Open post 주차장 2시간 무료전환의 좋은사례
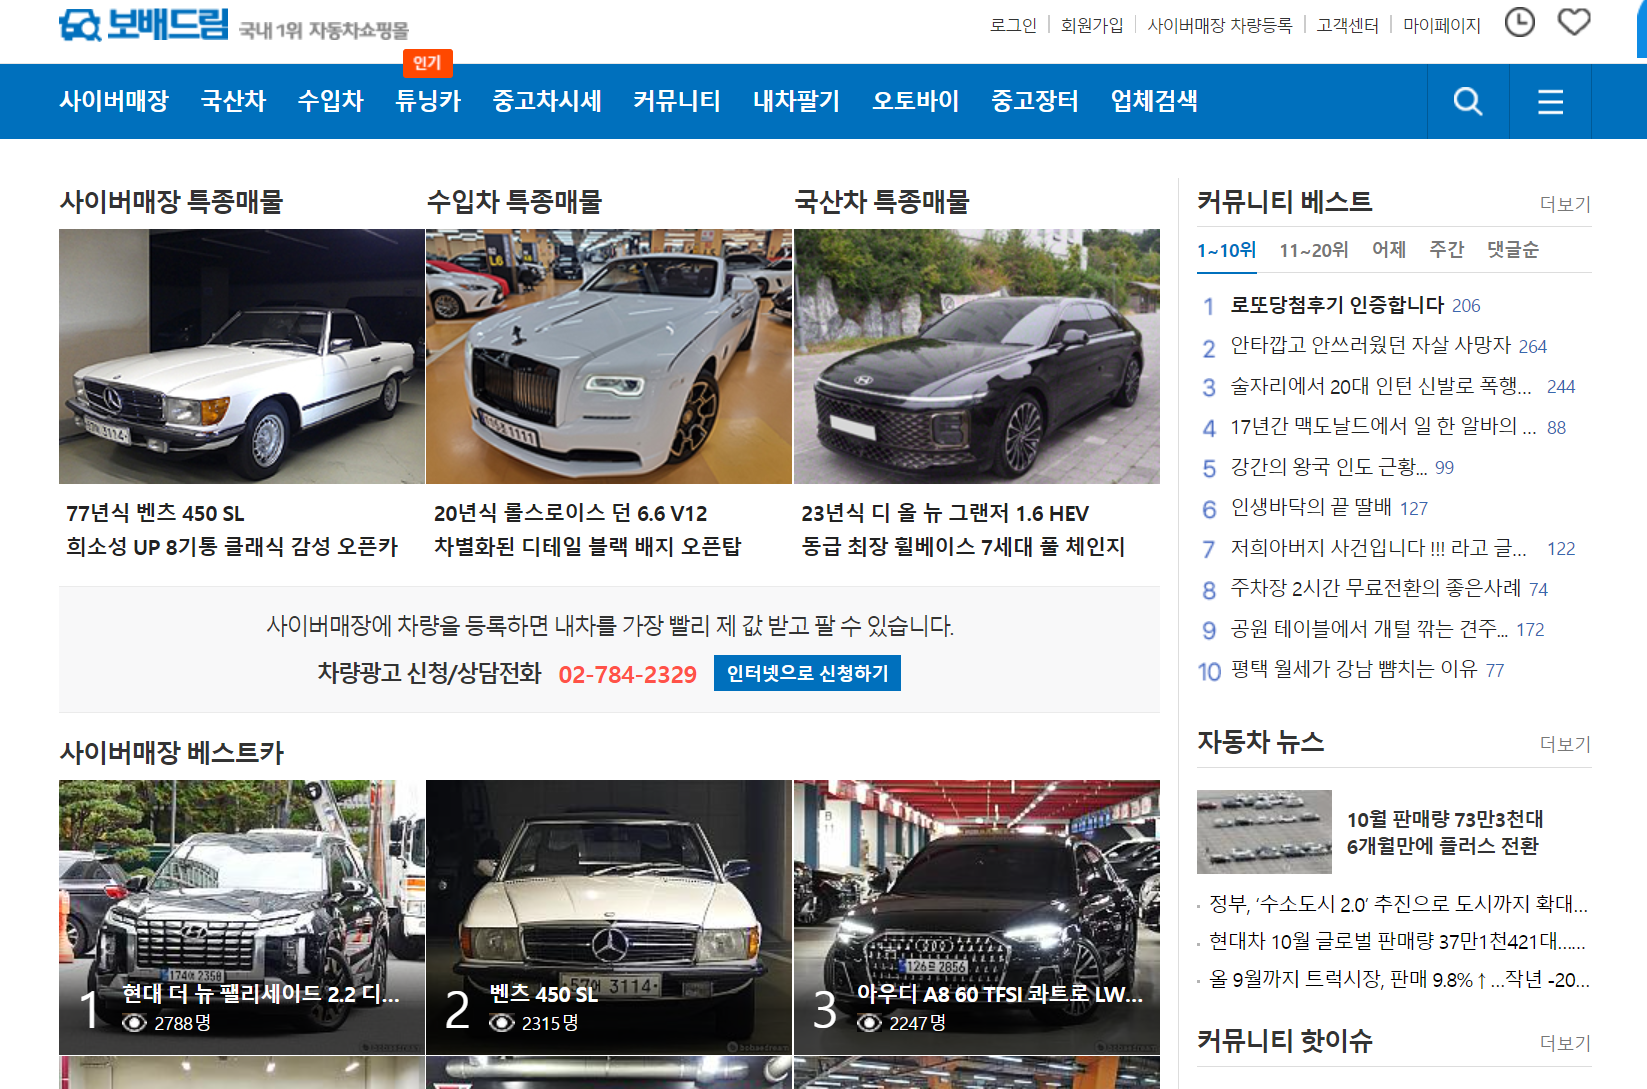Viewport: 1647px width, 1089px height. (x=1375, y=588)
